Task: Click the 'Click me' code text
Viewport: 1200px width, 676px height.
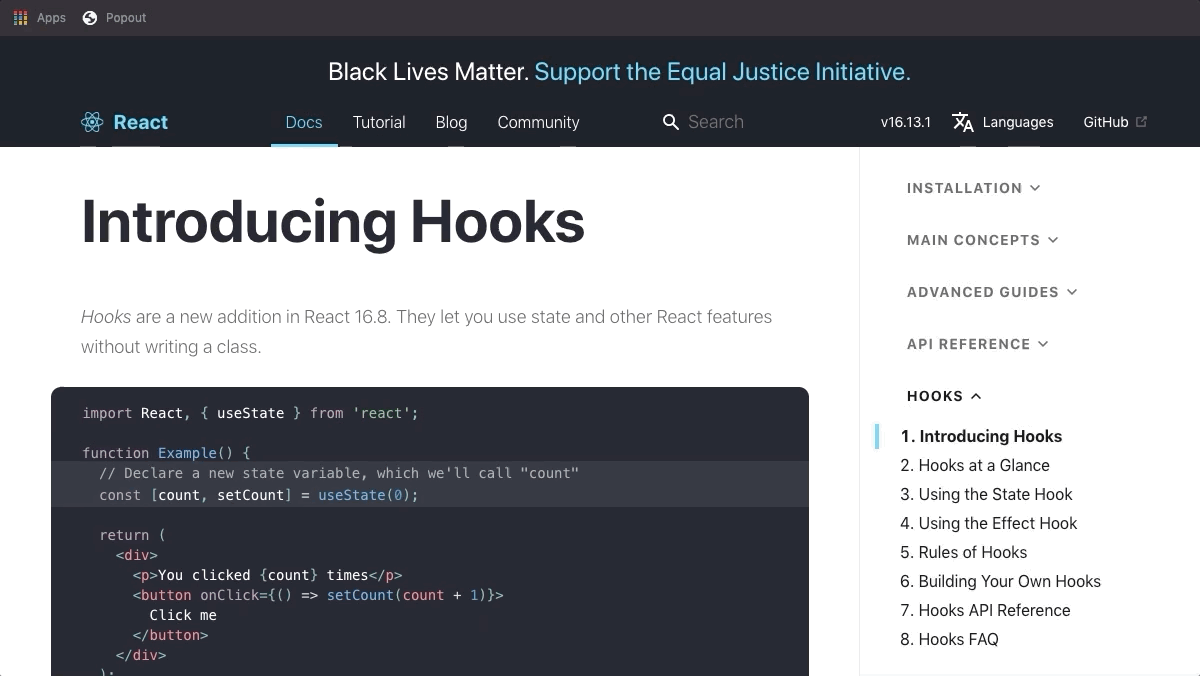Action: pyautogui.click(x=183, y=615)
